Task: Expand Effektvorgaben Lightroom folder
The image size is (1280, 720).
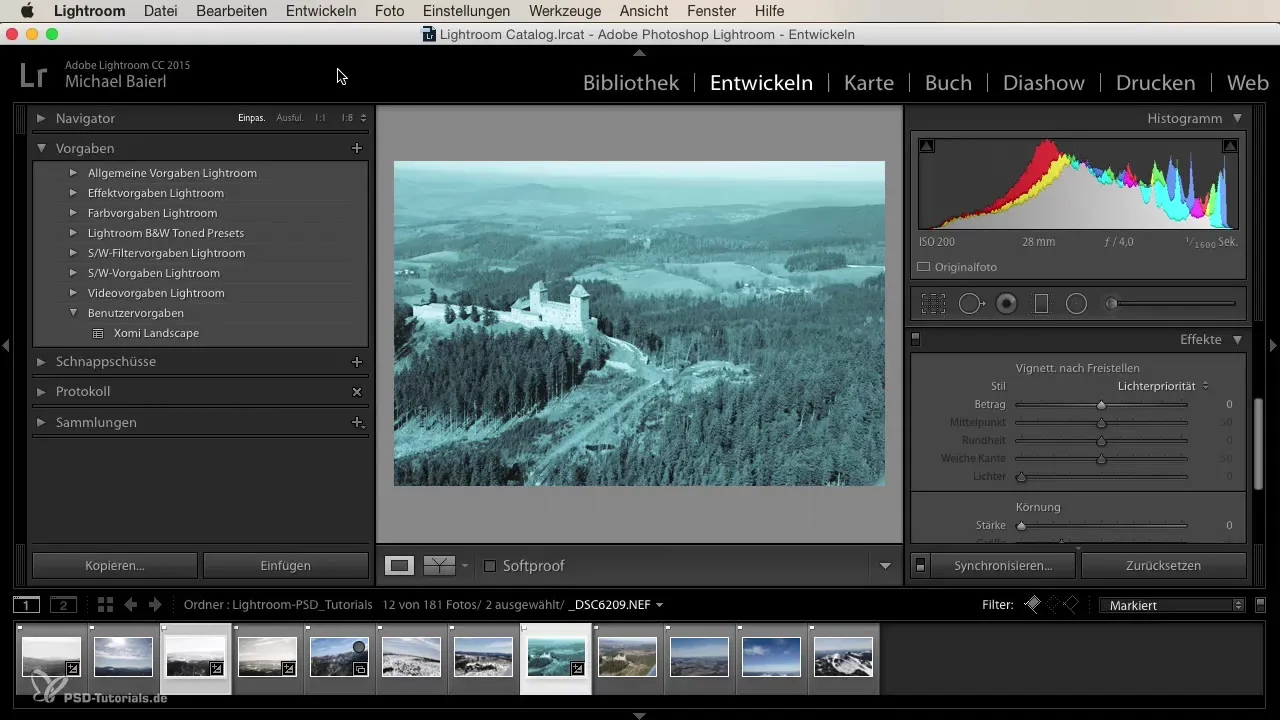Action: tap(73, 193)
